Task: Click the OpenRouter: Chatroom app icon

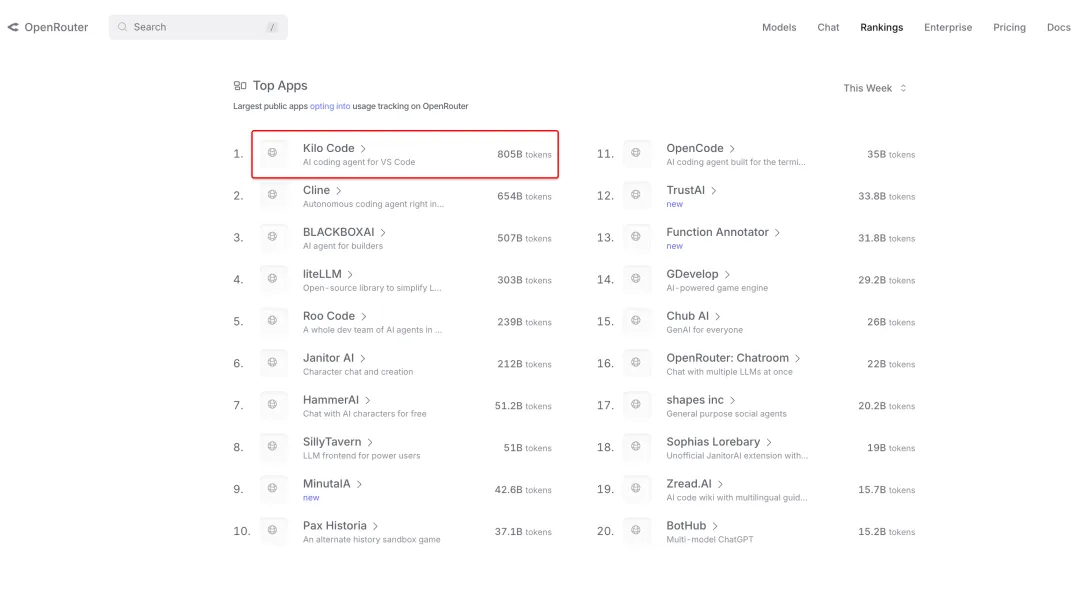Action: click(636, 363)
